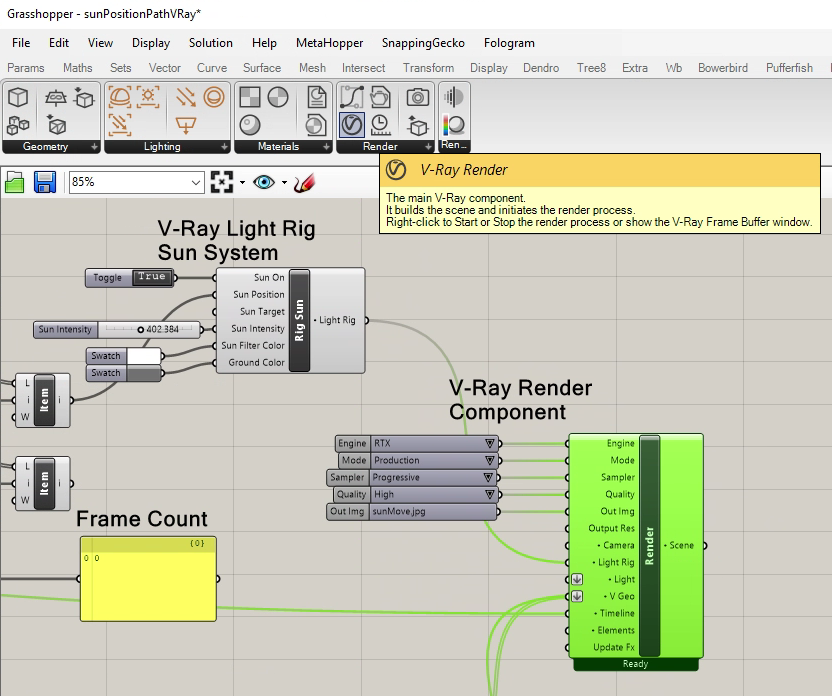Select the half-shaded circle material icon
Screen dimensions: 832x696
point(278,98)
